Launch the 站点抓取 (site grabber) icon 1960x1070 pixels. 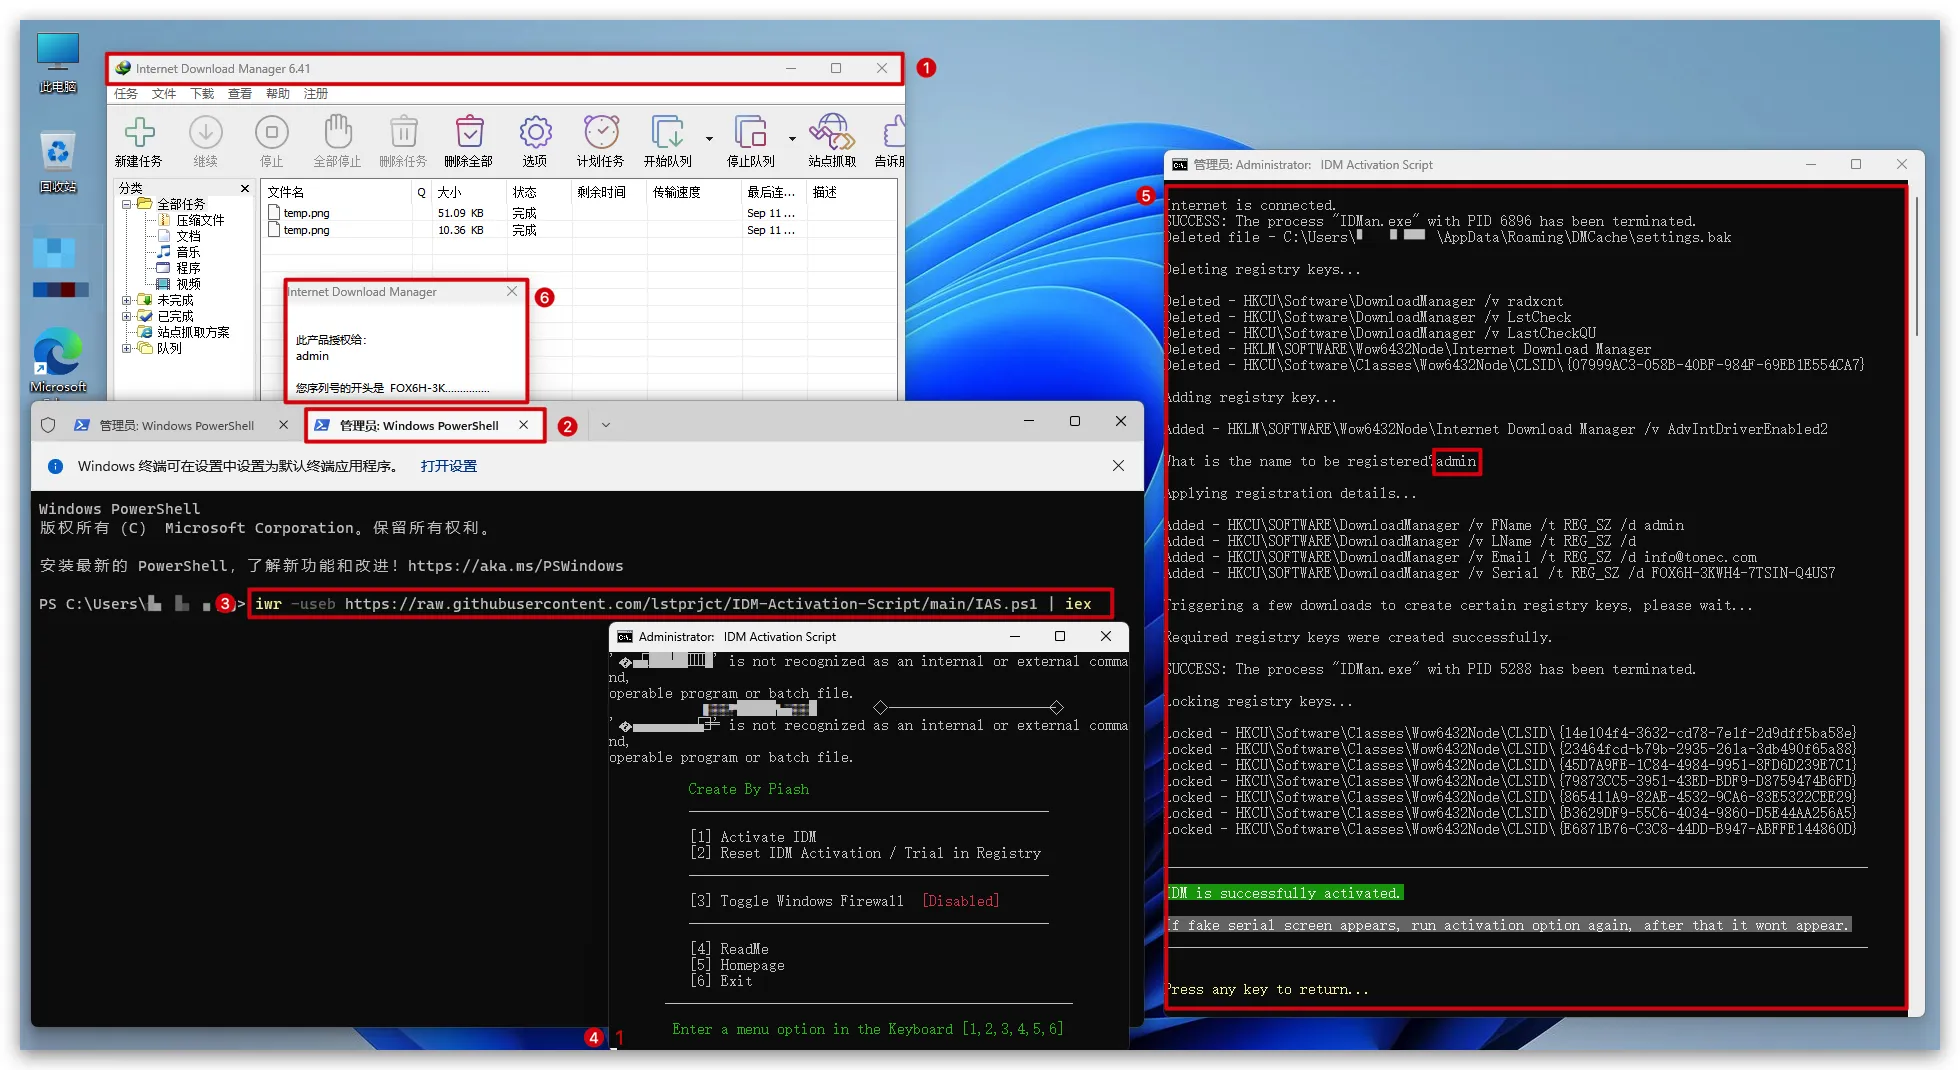coord(832,132)
